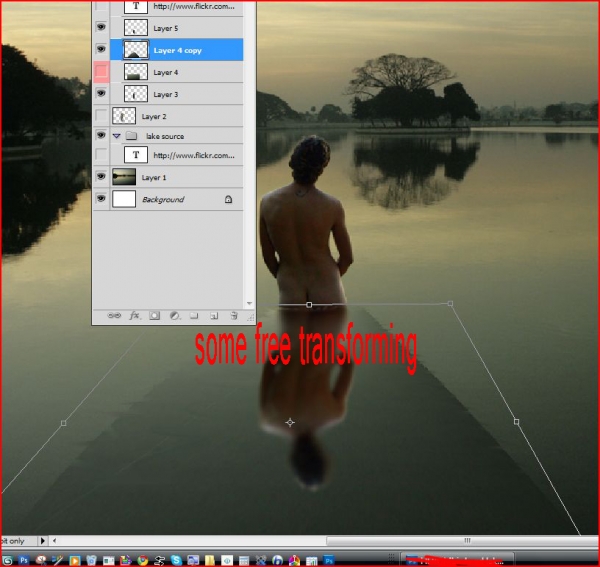Open Photoshop from the taskbar quick launch

pyautogui.click(x=24, y=560)
